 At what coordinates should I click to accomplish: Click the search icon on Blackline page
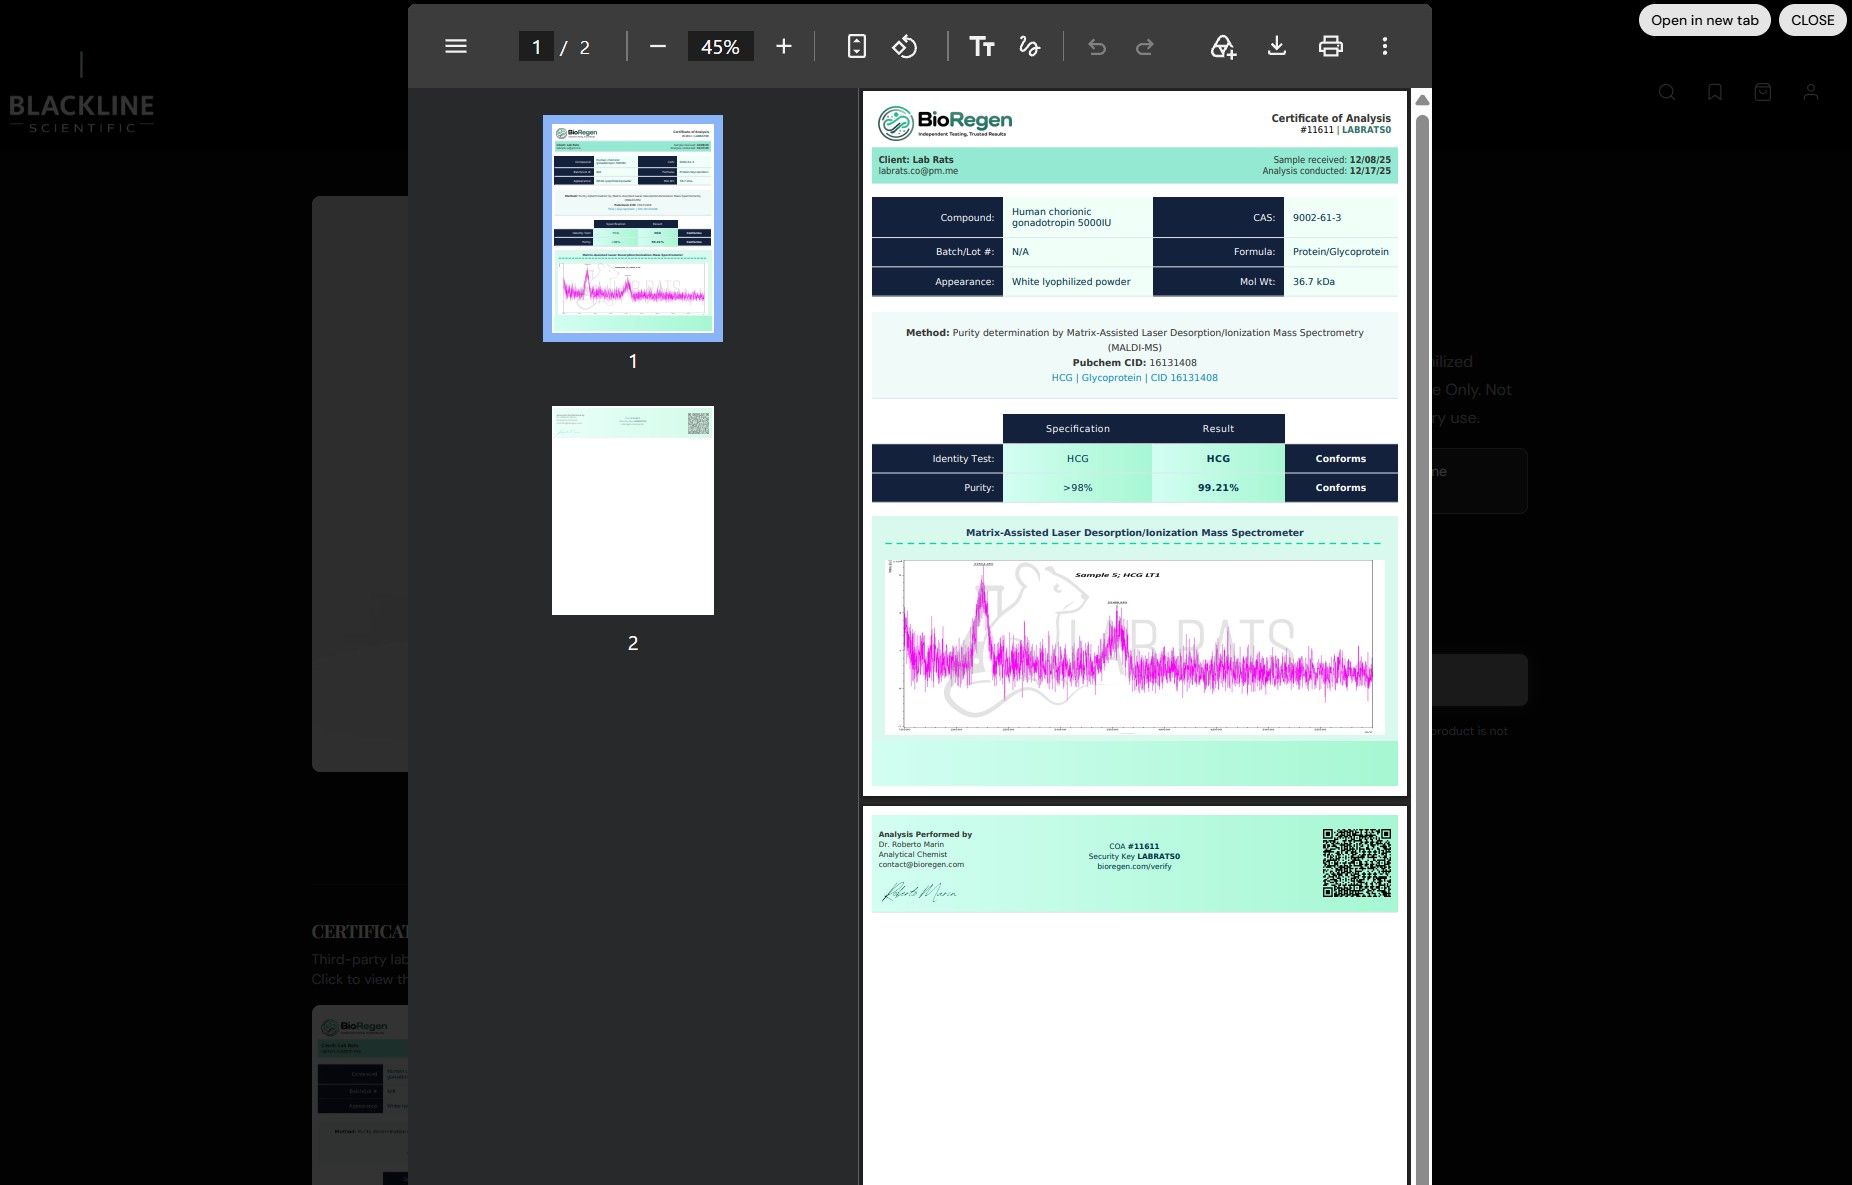coord(1667,92)
